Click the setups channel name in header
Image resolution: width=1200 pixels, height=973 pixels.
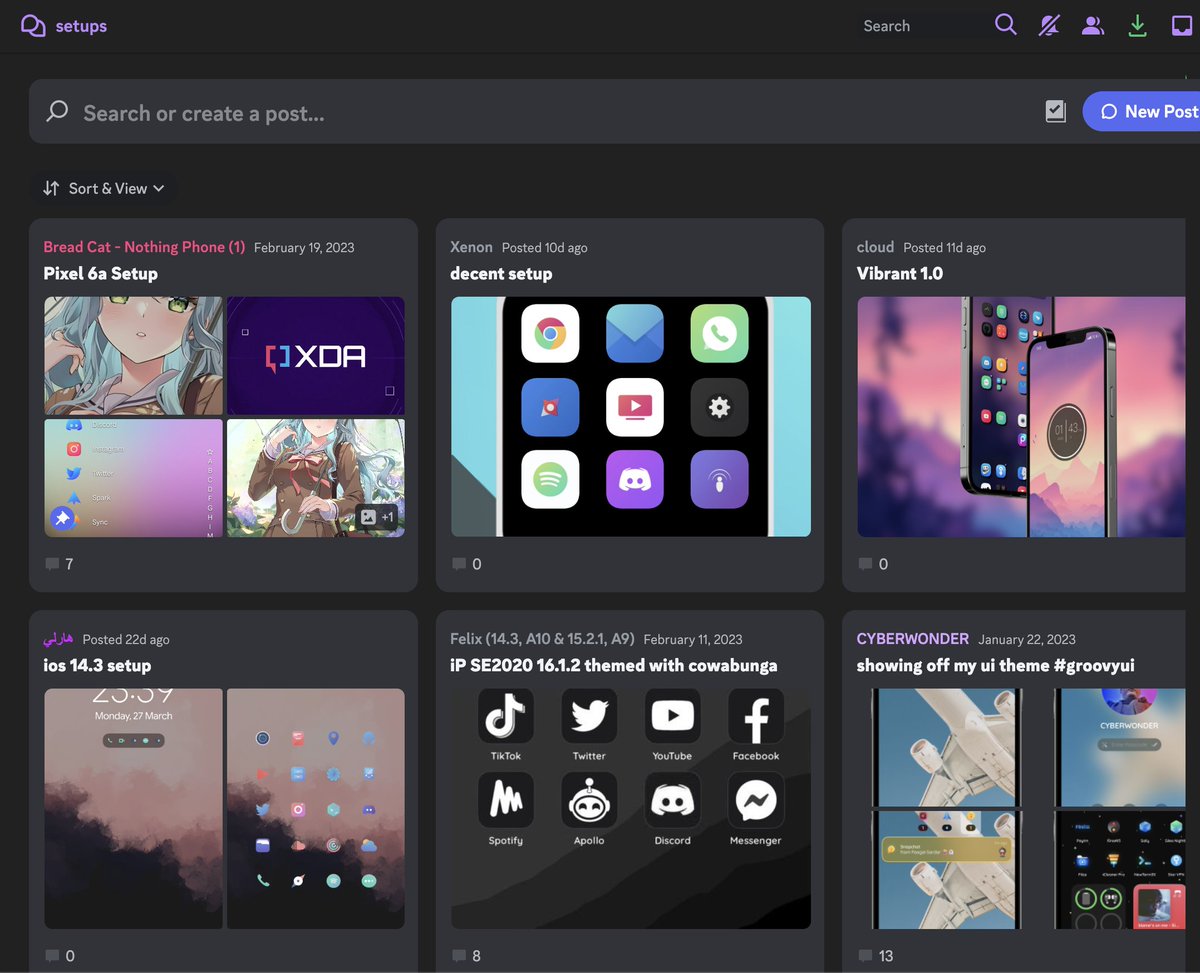81,26
